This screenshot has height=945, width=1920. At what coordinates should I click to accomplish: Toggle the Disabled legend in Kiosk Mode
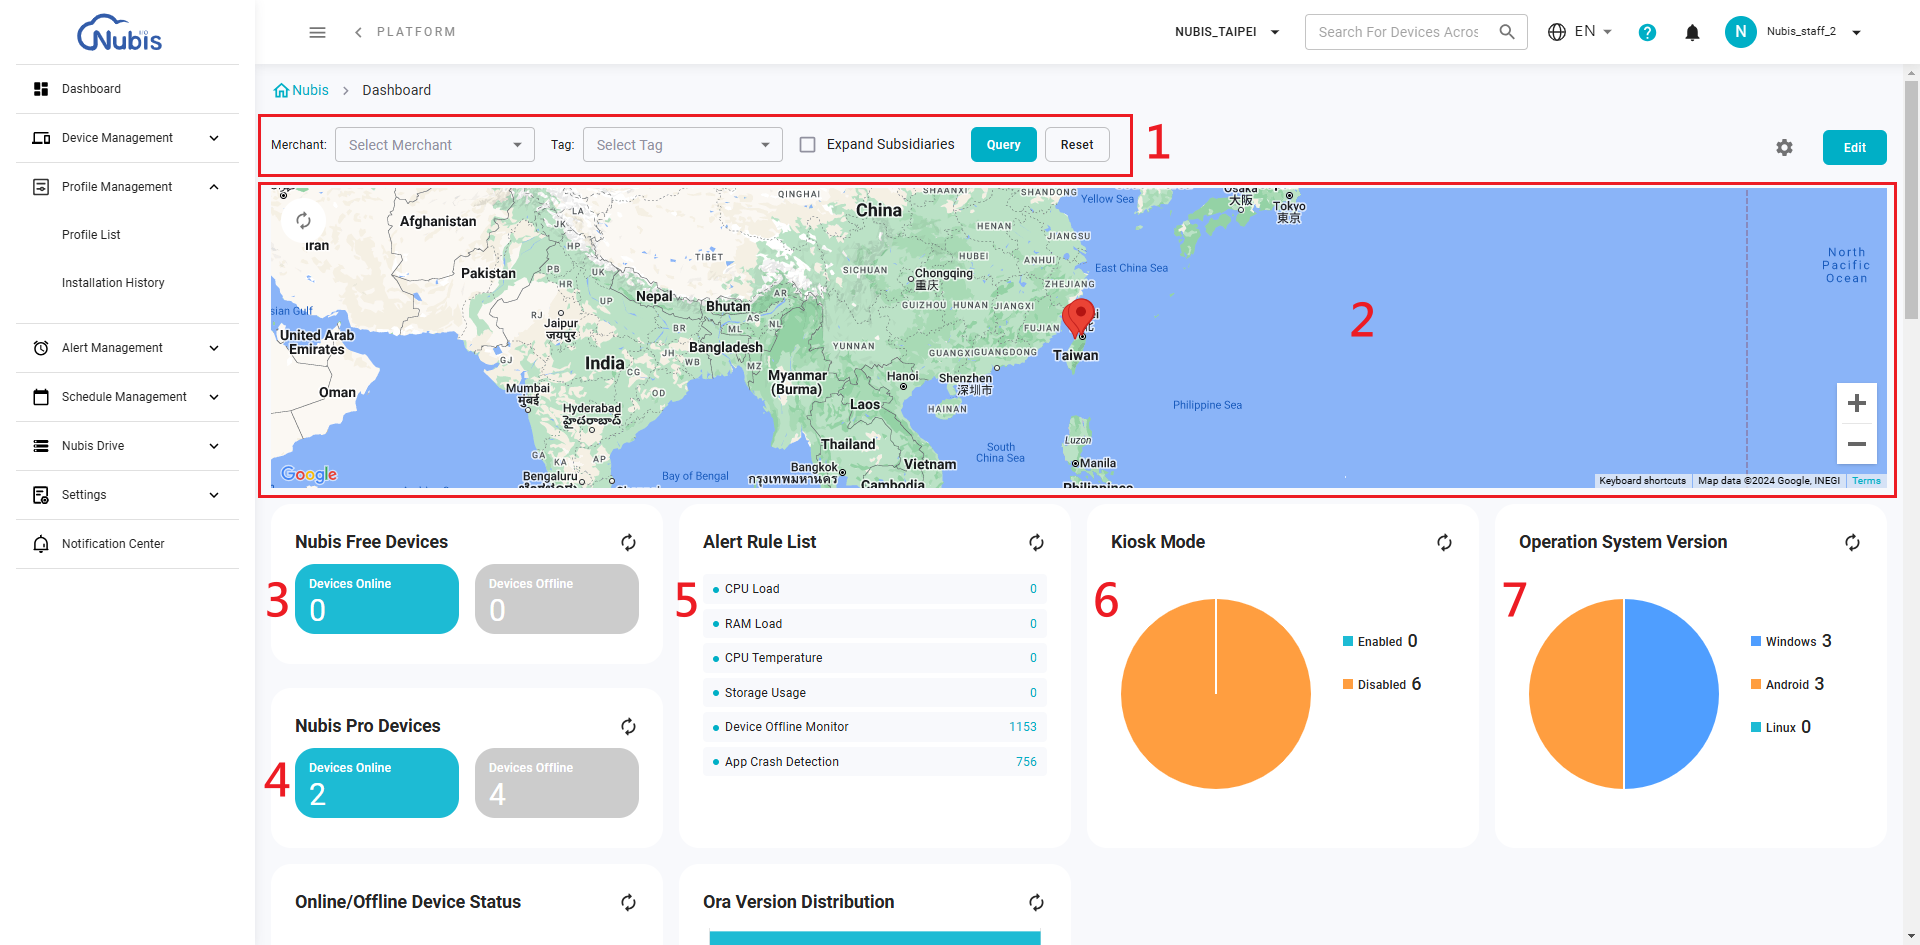(1382, 684)
